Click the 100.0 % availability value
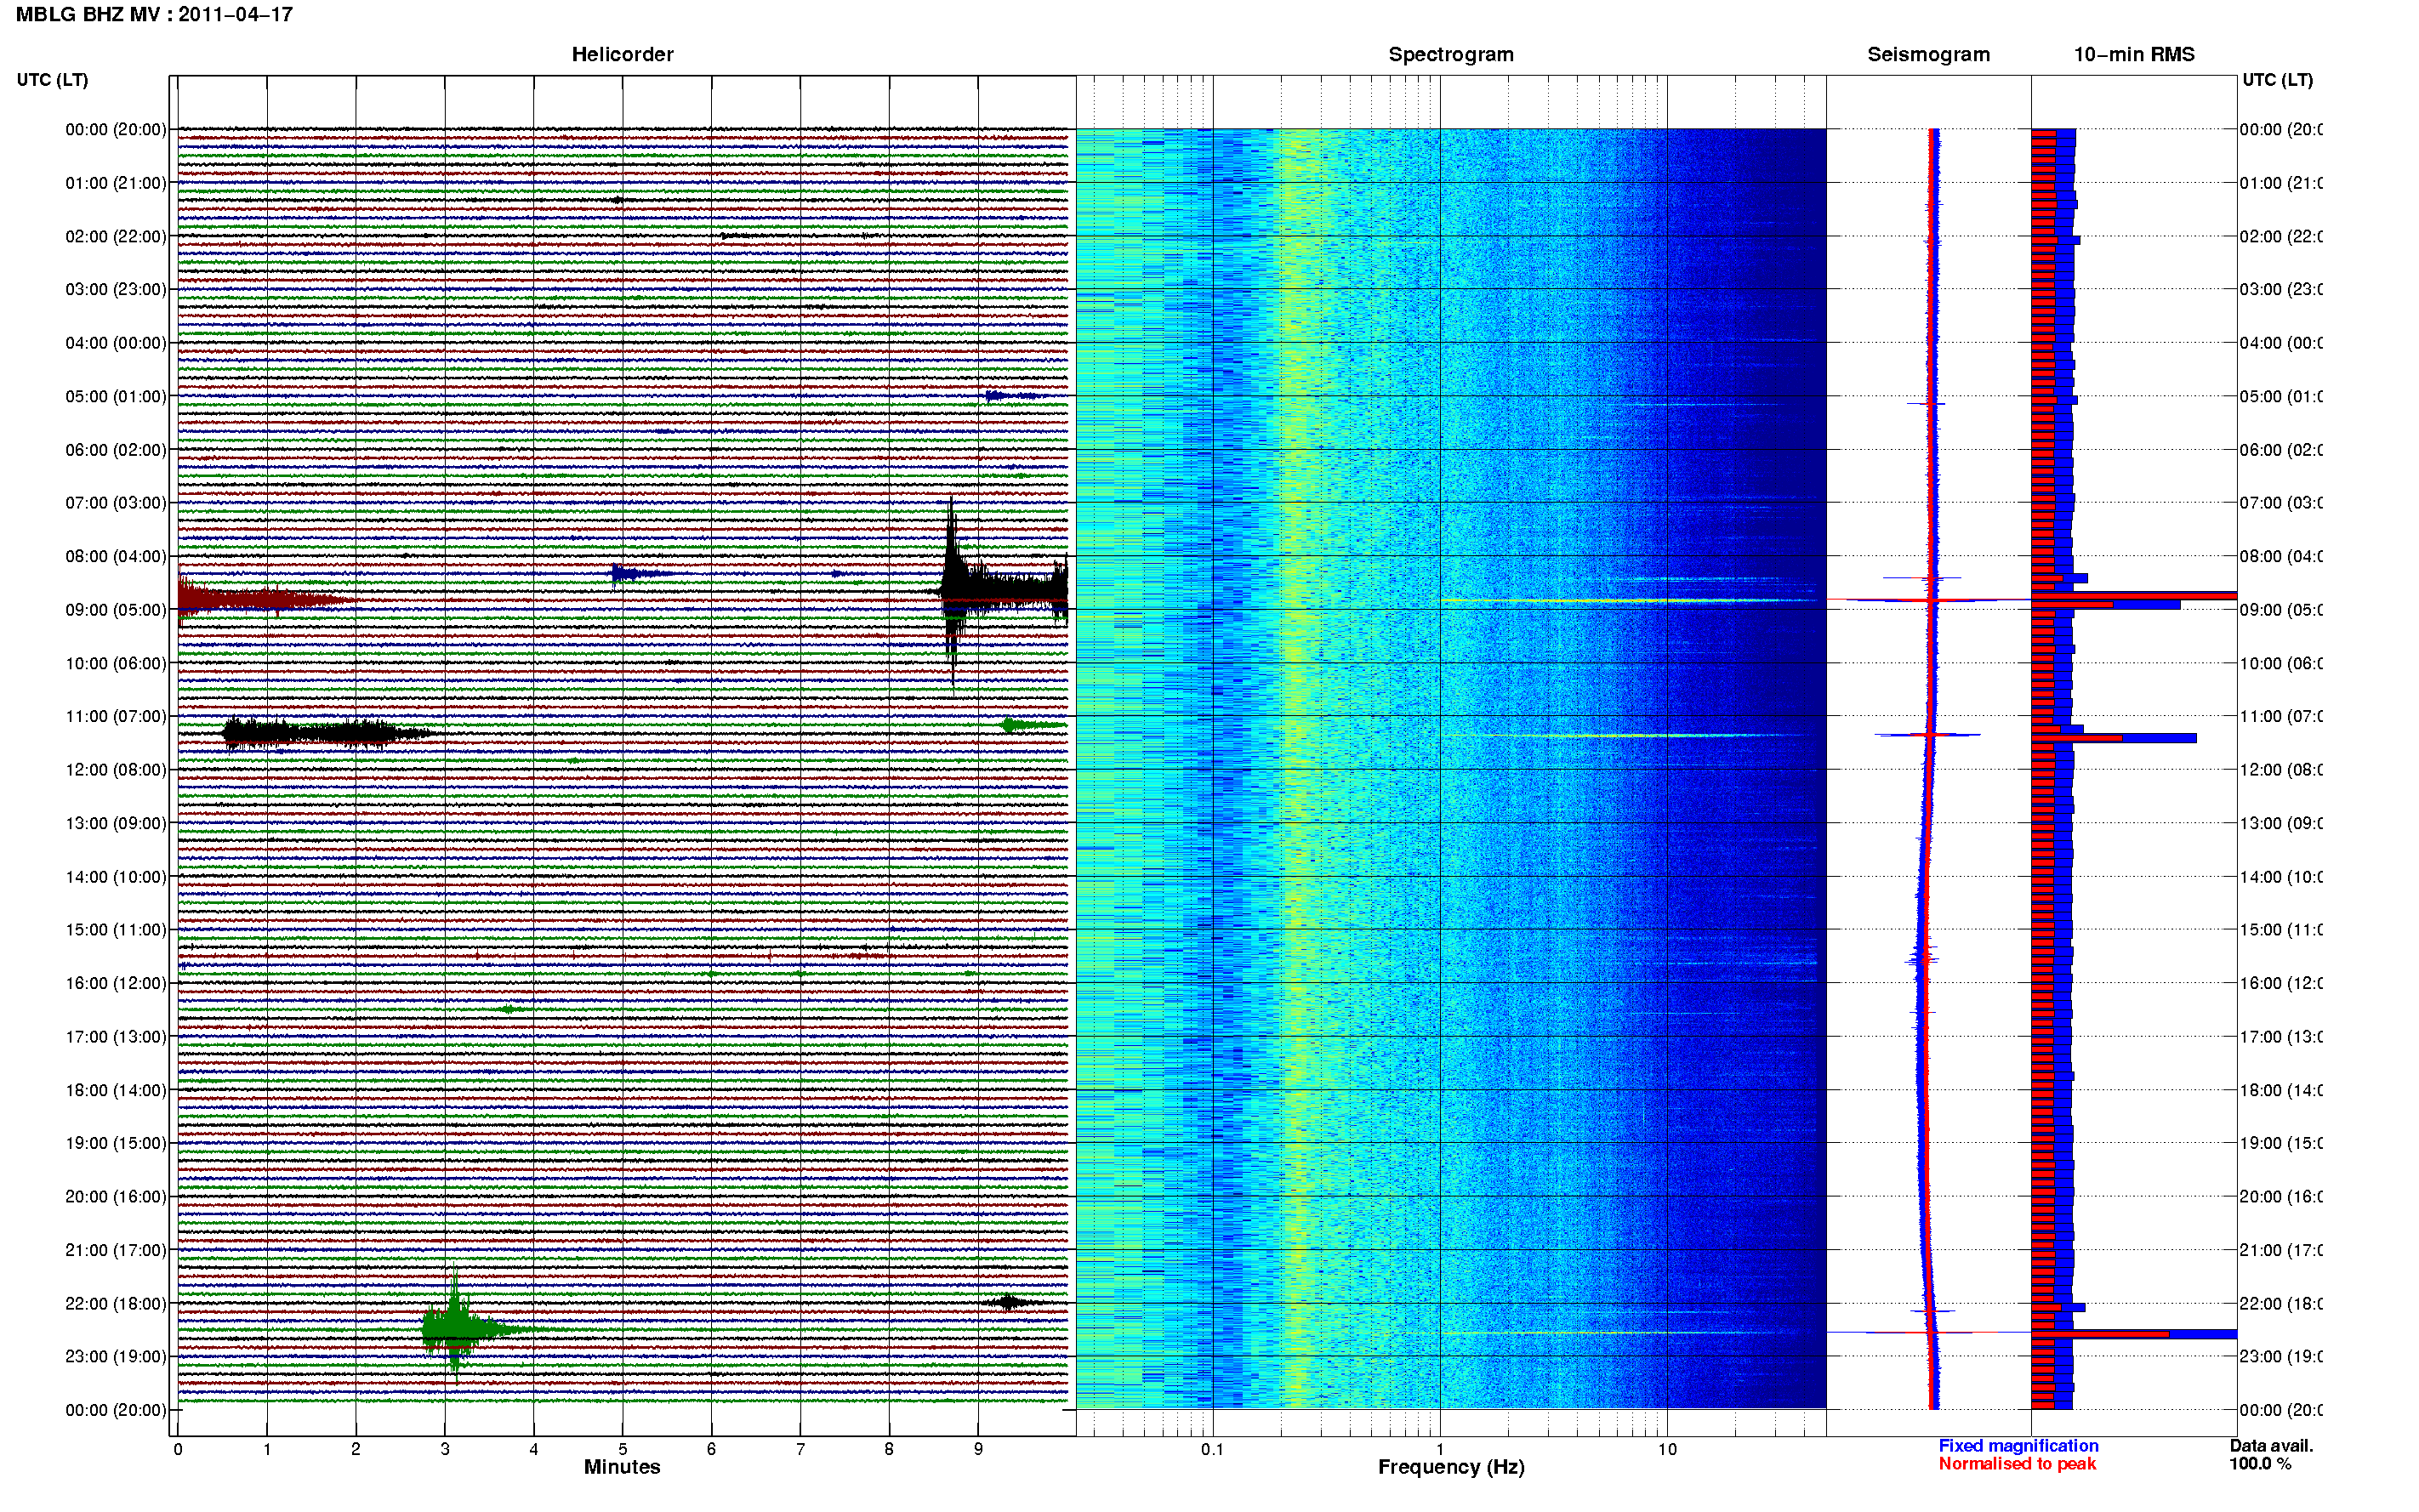The width and height of the screenshot is (2419, 1512). click(x=2260, y=1464)
